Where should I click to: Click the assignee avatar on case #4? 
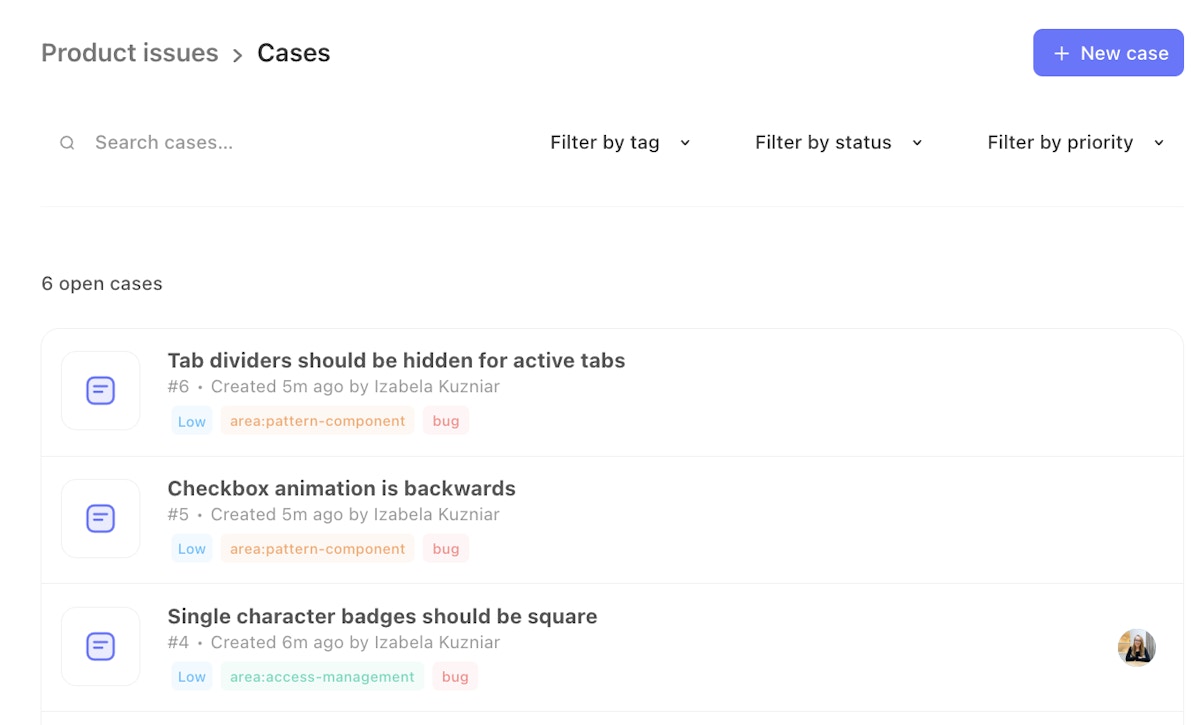coord(1136,647)
